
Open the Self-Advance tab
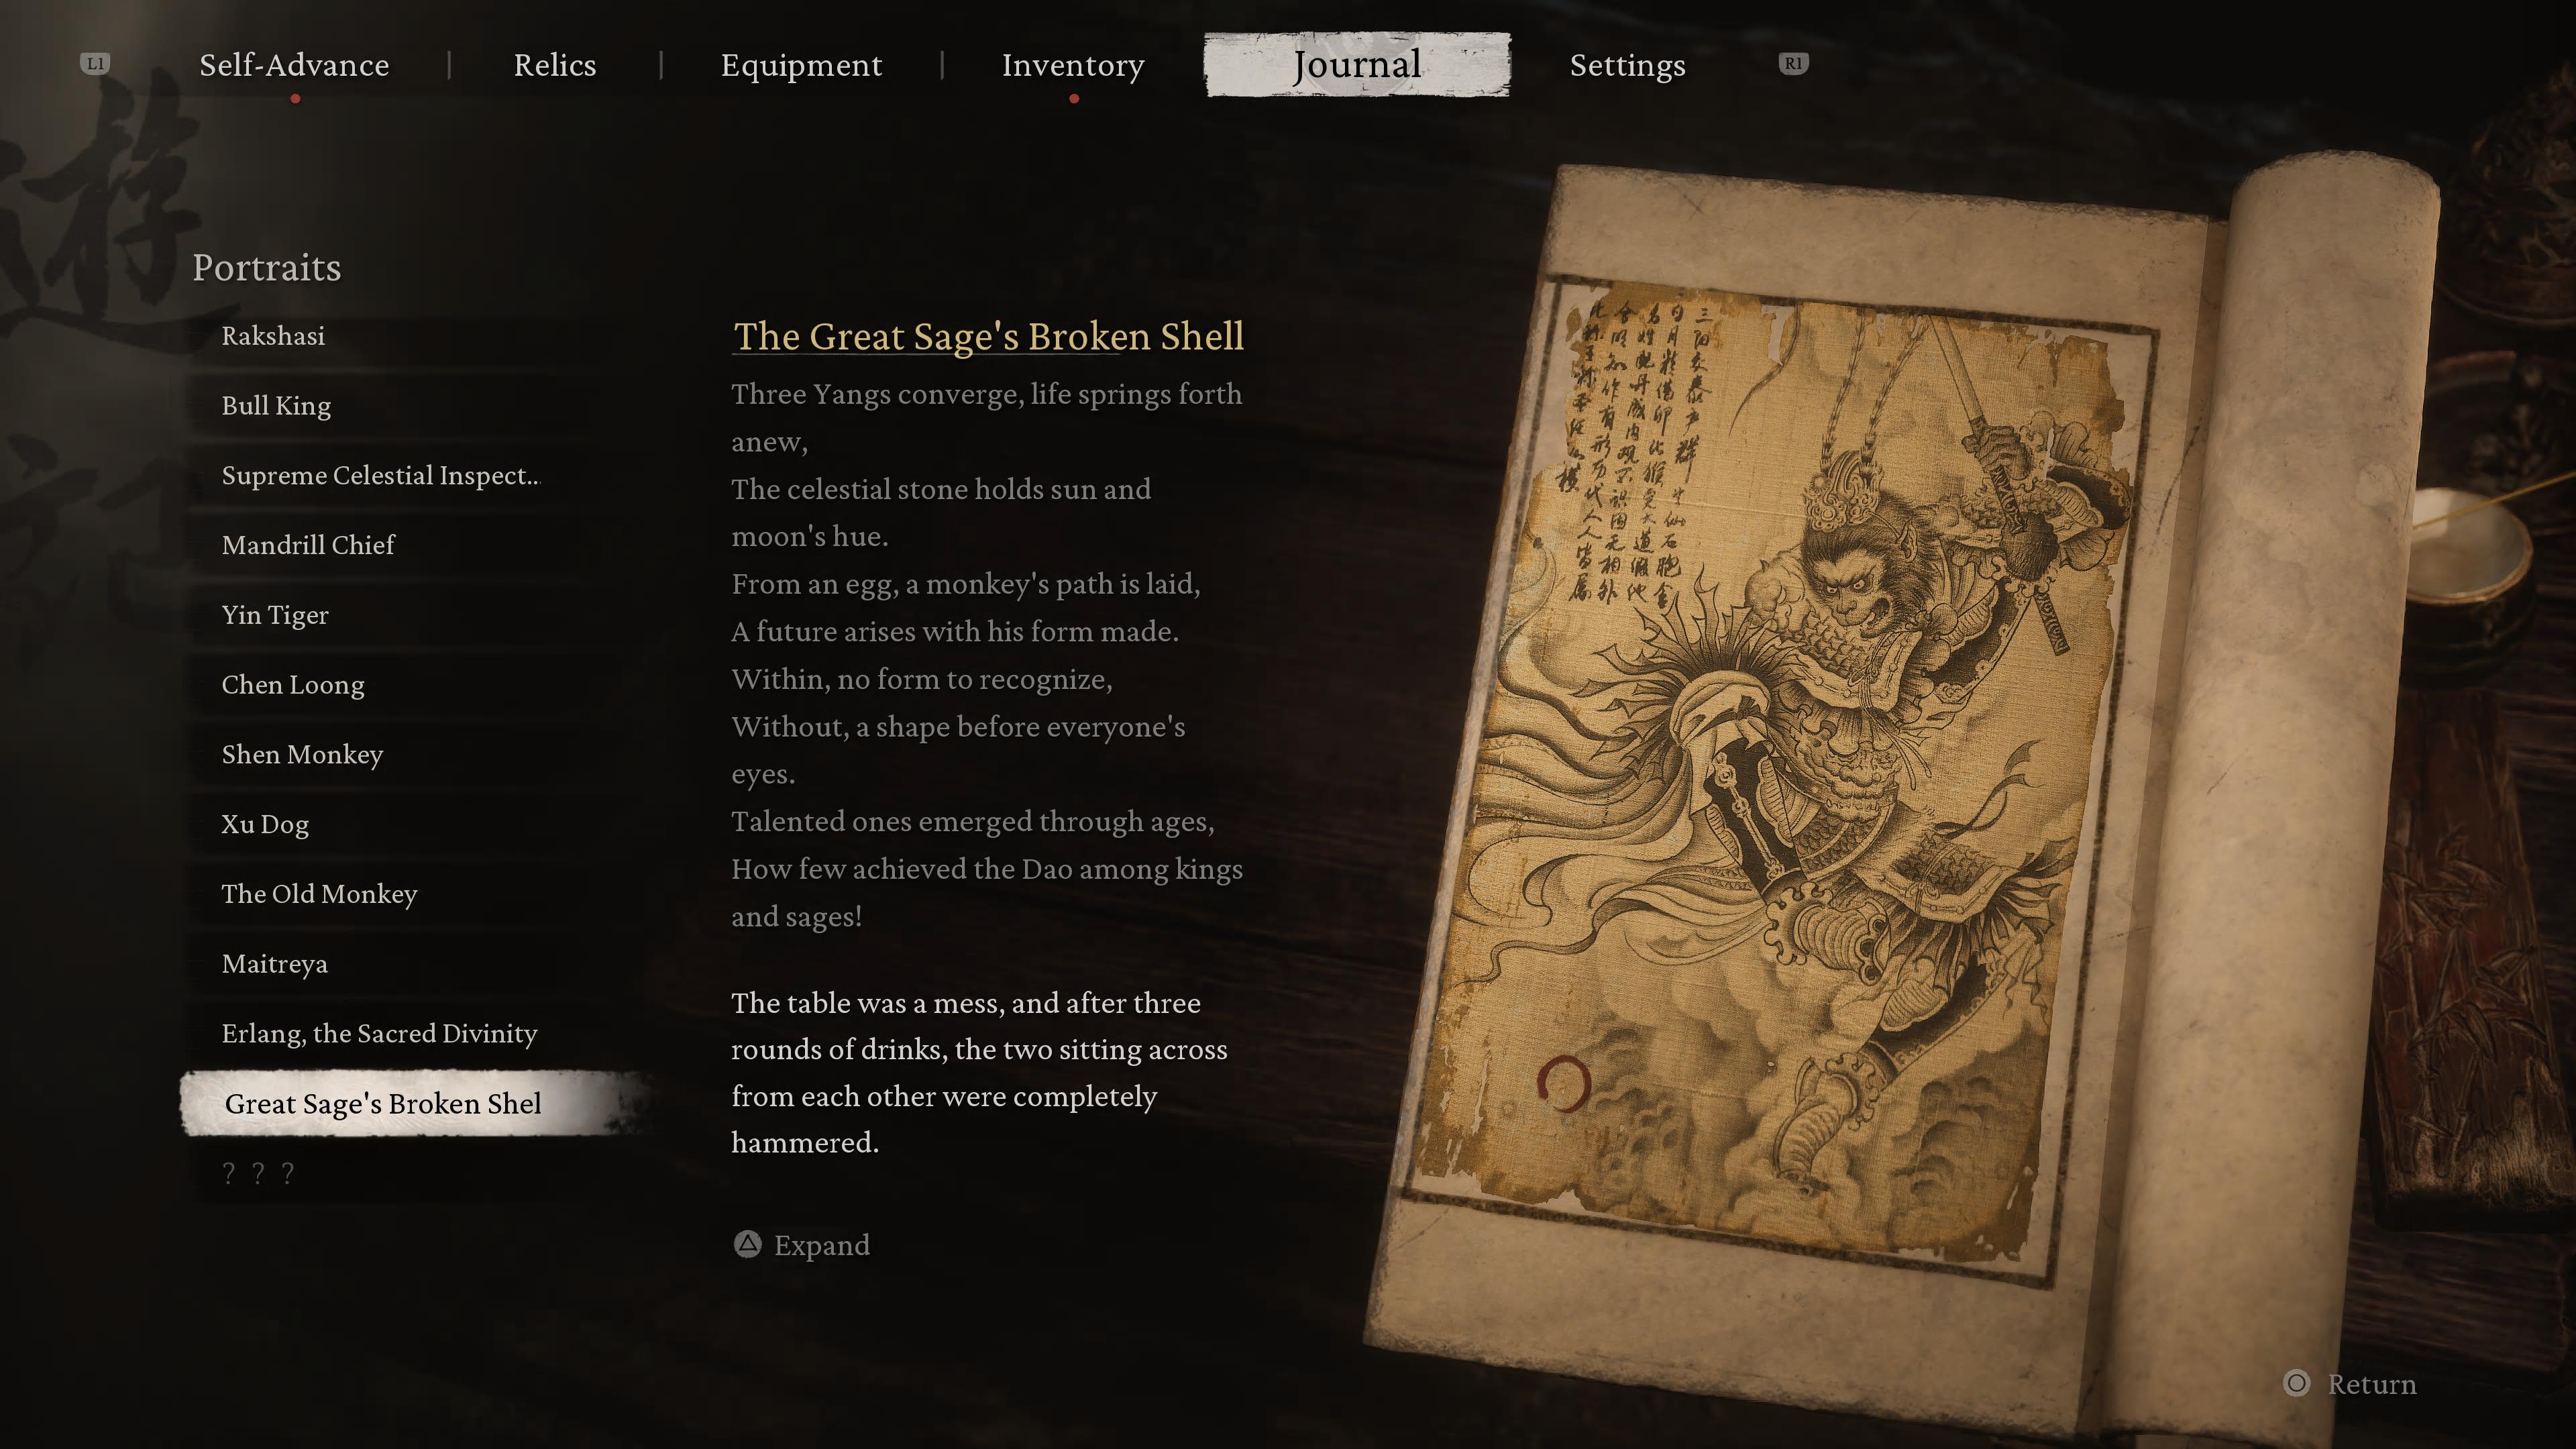[294, 65]
